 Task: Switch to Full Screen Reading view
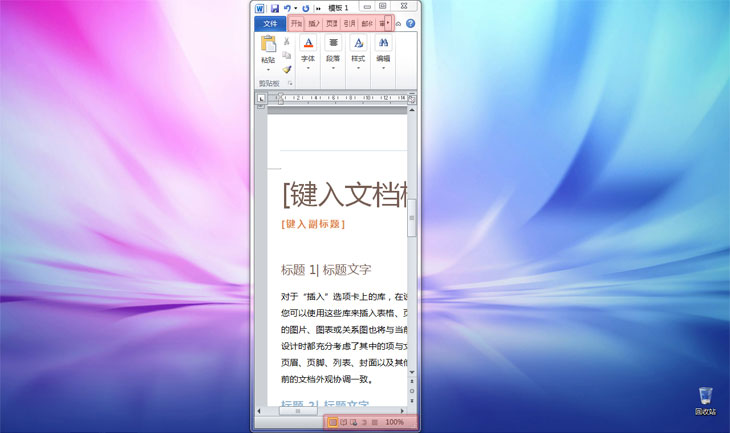[343, 422]
